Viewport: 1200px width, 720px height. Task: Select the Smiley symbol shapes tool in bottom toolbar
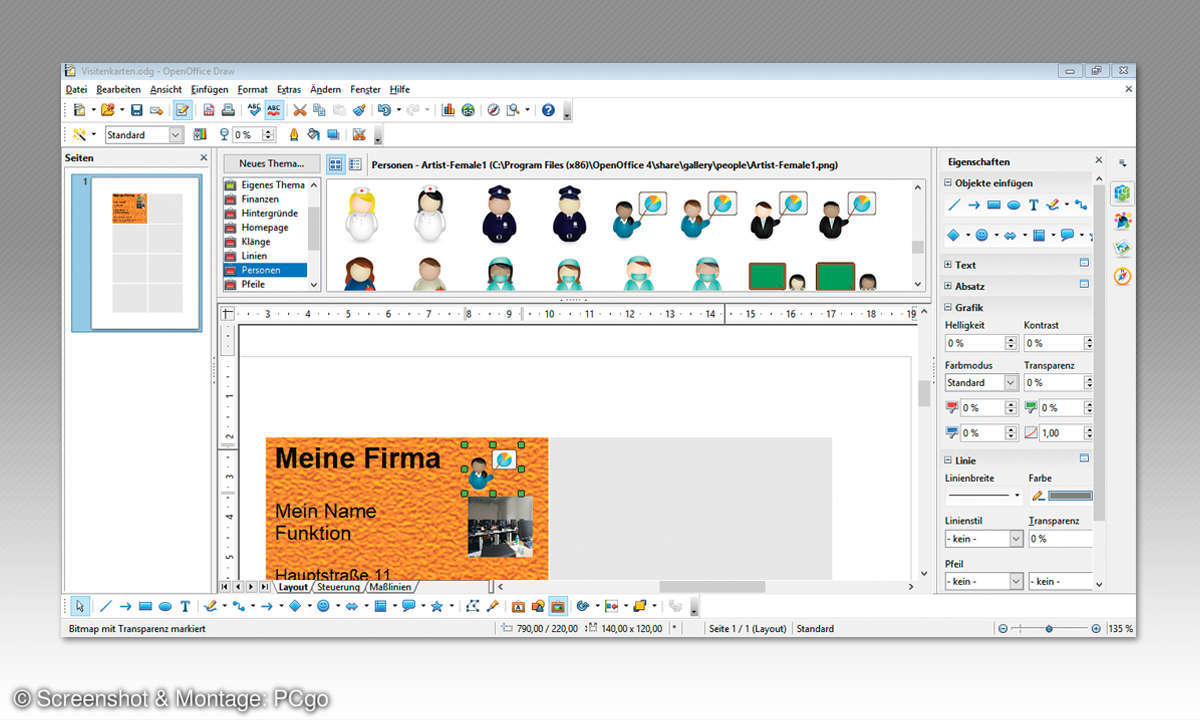click(x=323, y=606)
